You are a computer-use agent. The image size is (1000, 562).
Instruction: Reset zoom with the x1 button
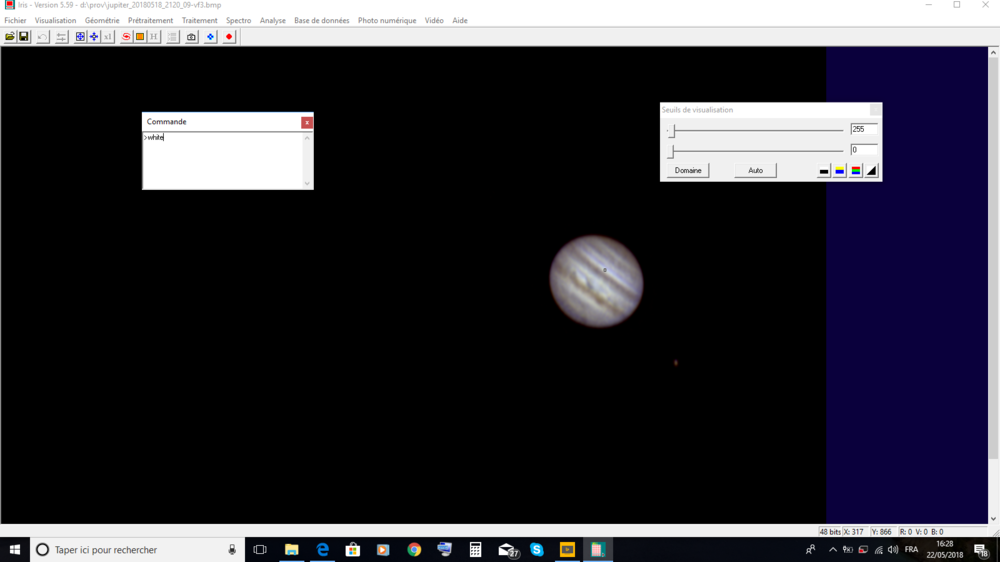(x=107, y=37)
